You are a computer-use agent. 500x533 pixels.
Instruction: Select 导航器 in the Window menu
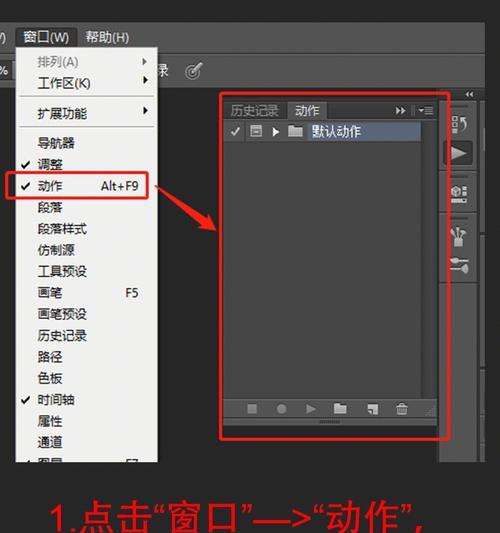87,143
